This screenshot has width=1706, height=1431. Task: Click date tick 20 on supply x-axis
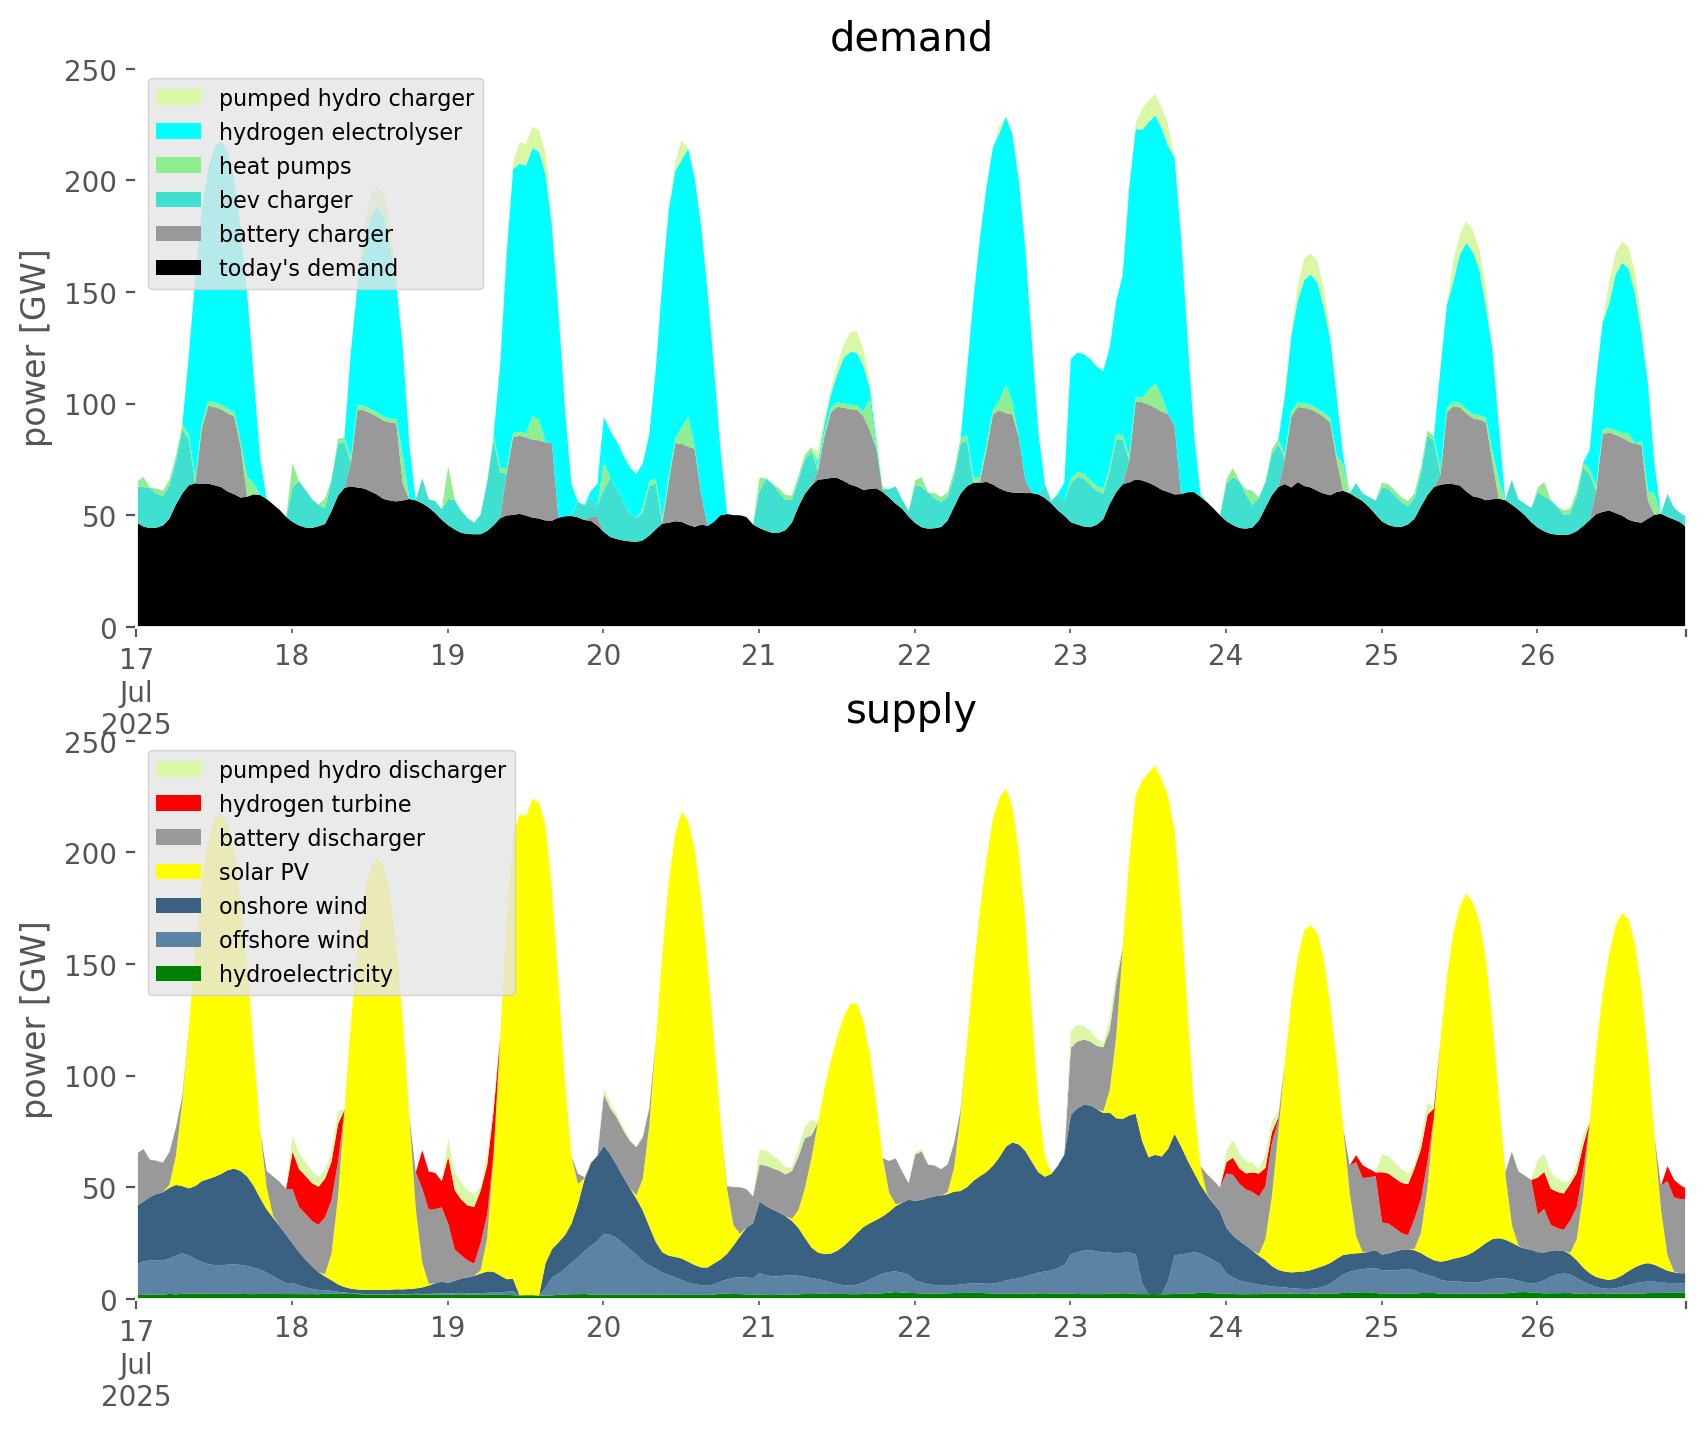pos(603,1328)
